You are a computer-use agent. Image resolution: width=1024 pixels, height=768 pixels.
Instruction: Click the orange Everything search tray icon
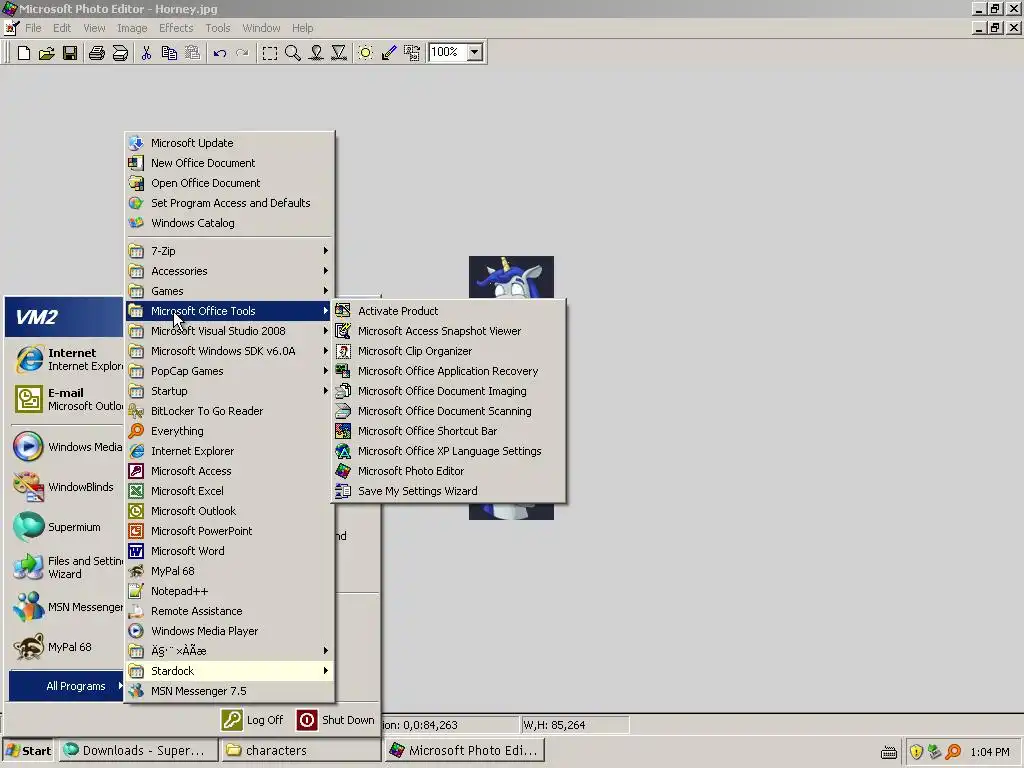(953, 752)
